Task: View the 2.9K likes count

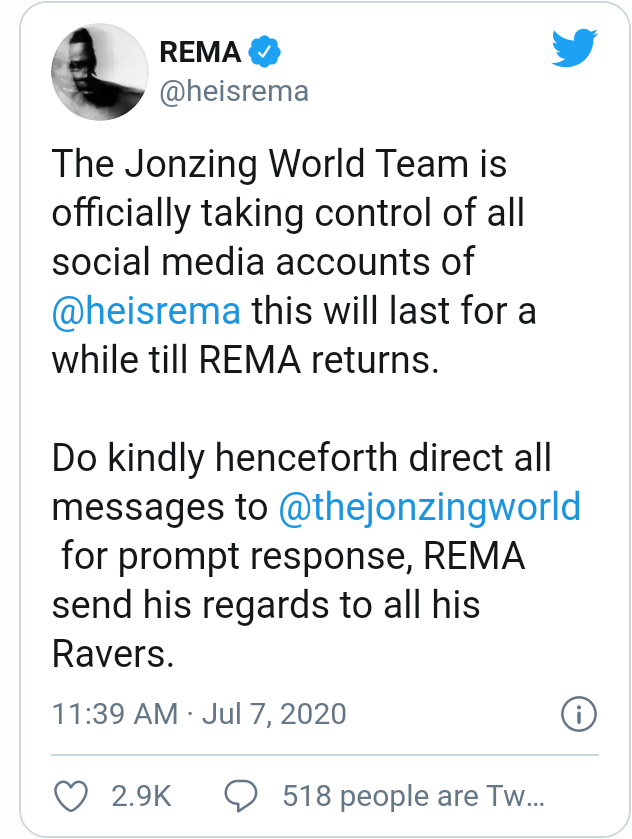Action: click(141, 796)
